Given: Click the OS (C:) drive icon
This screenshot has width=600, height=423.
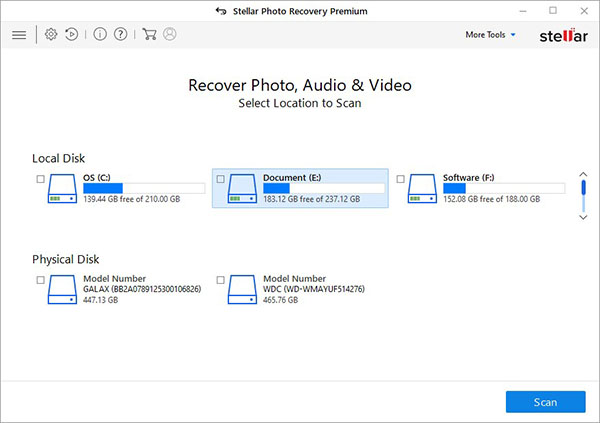Looking at the screenshot, I should [x=62, y=188].
